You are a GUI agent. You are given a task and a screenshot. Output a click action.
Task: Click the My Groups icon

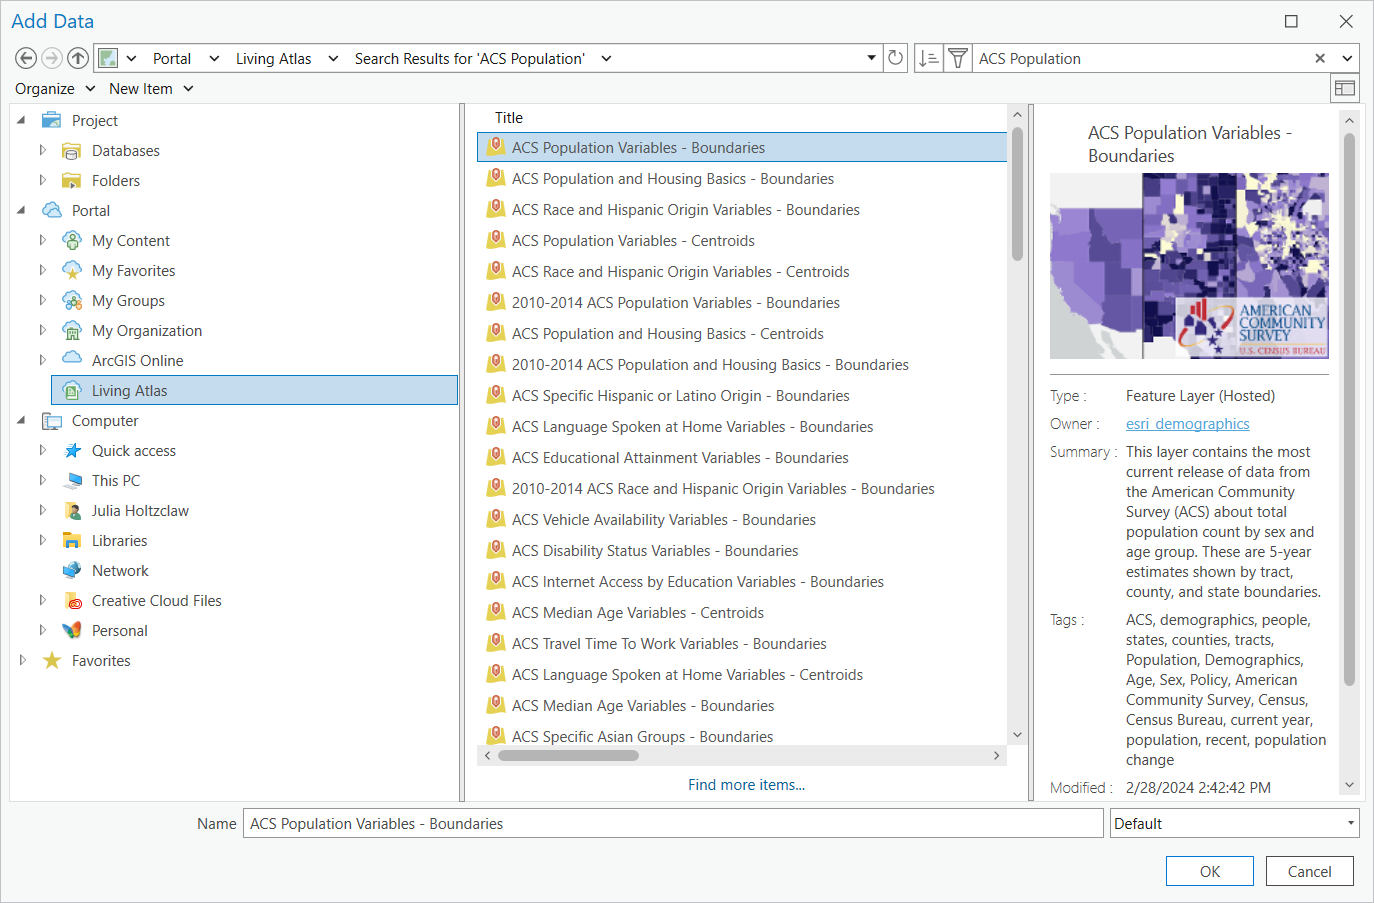click(x=71, y=301)
